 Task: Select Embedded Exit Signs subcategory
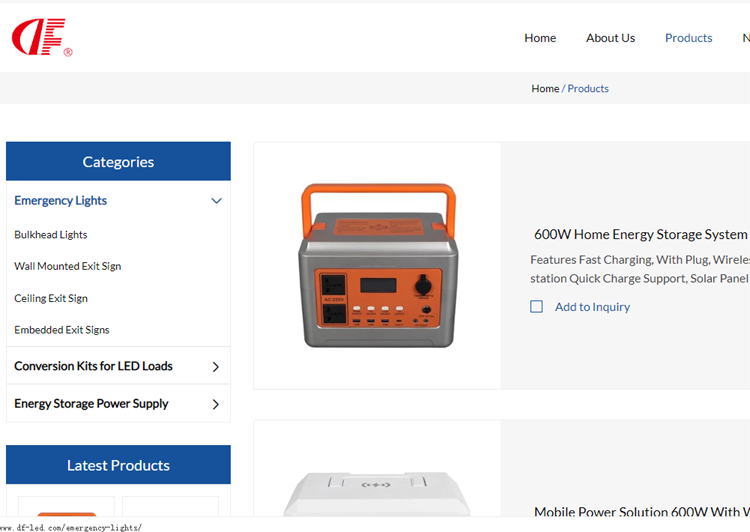pos(62,330)
